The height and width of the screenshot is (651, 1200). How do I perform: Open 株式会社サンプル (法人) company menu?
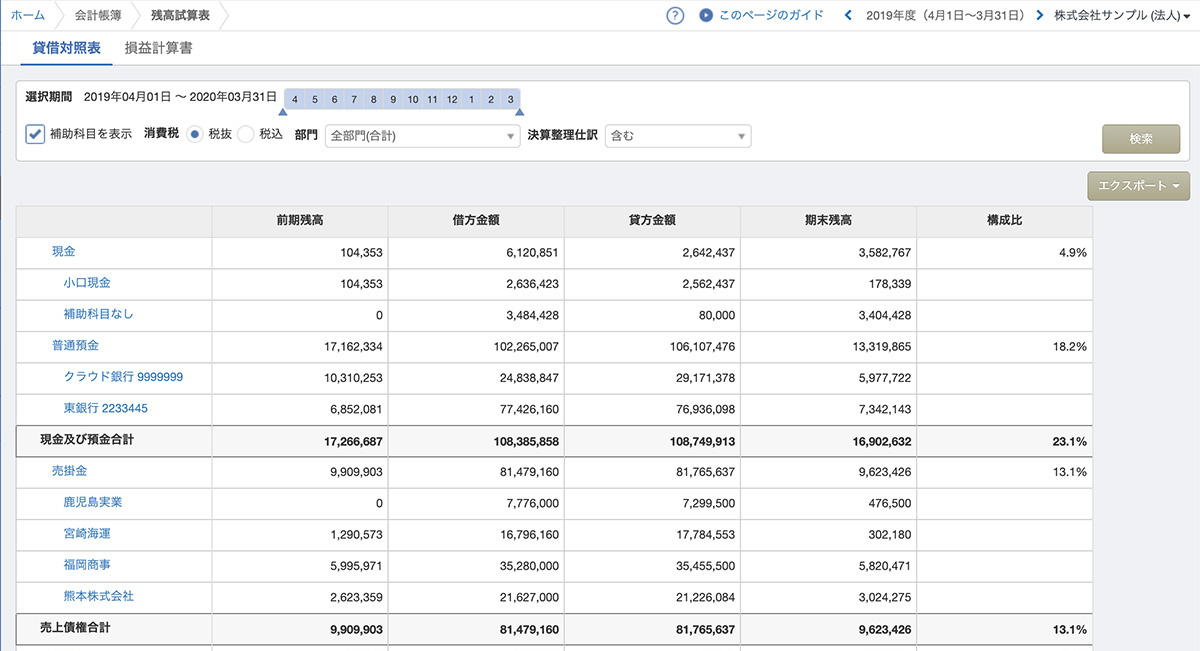click(x=1122, y=15)
